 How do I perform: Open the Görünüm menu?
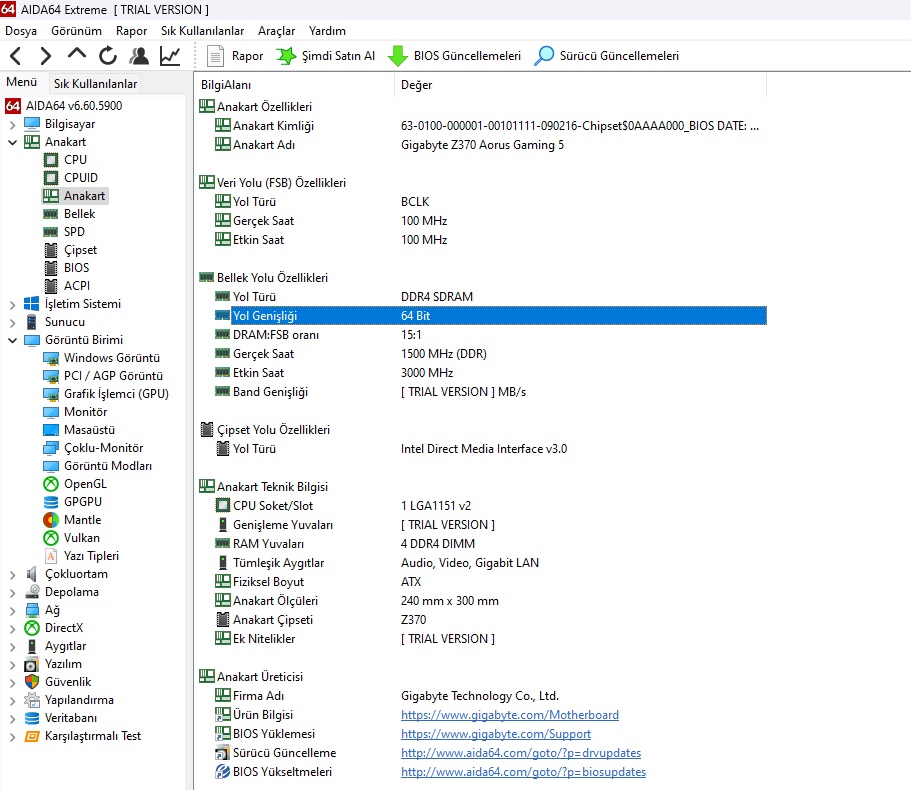click(x=76, y=31)
